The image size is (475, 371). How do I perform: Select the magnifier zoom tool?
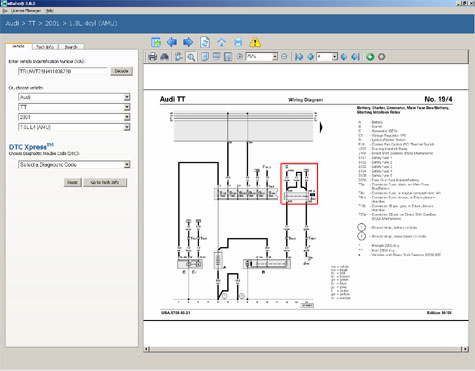191,57
